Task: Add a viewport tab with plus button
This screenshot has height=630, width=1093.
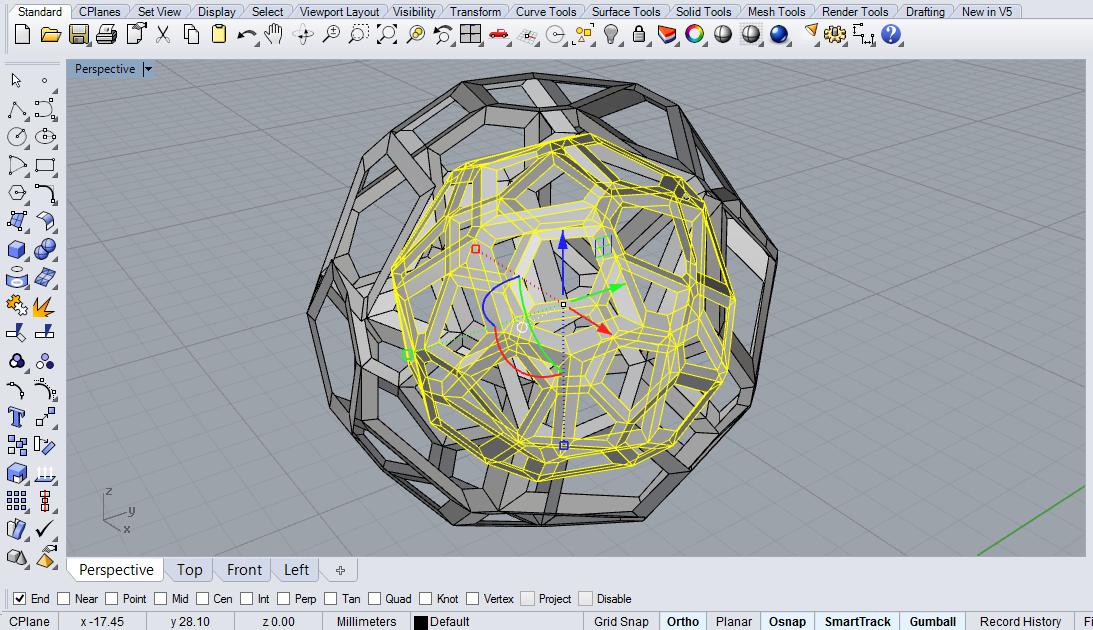Action: [x=340, y=570]
